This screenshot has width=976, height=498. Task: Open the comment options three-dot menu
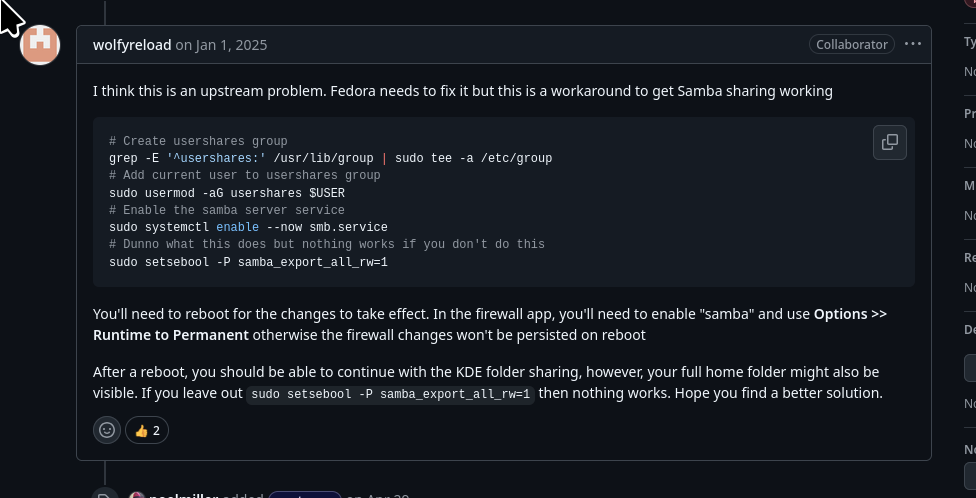coord(912,44)
